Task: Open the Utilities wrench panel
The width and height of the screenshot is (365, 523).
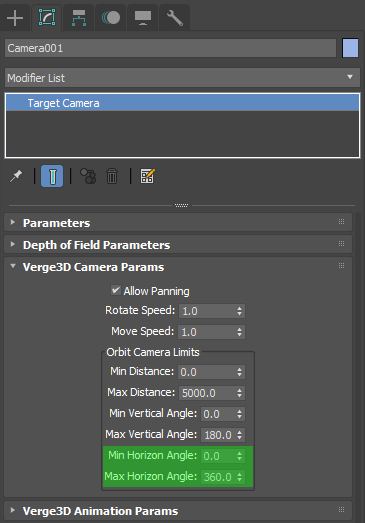Action: click(174, 18)
